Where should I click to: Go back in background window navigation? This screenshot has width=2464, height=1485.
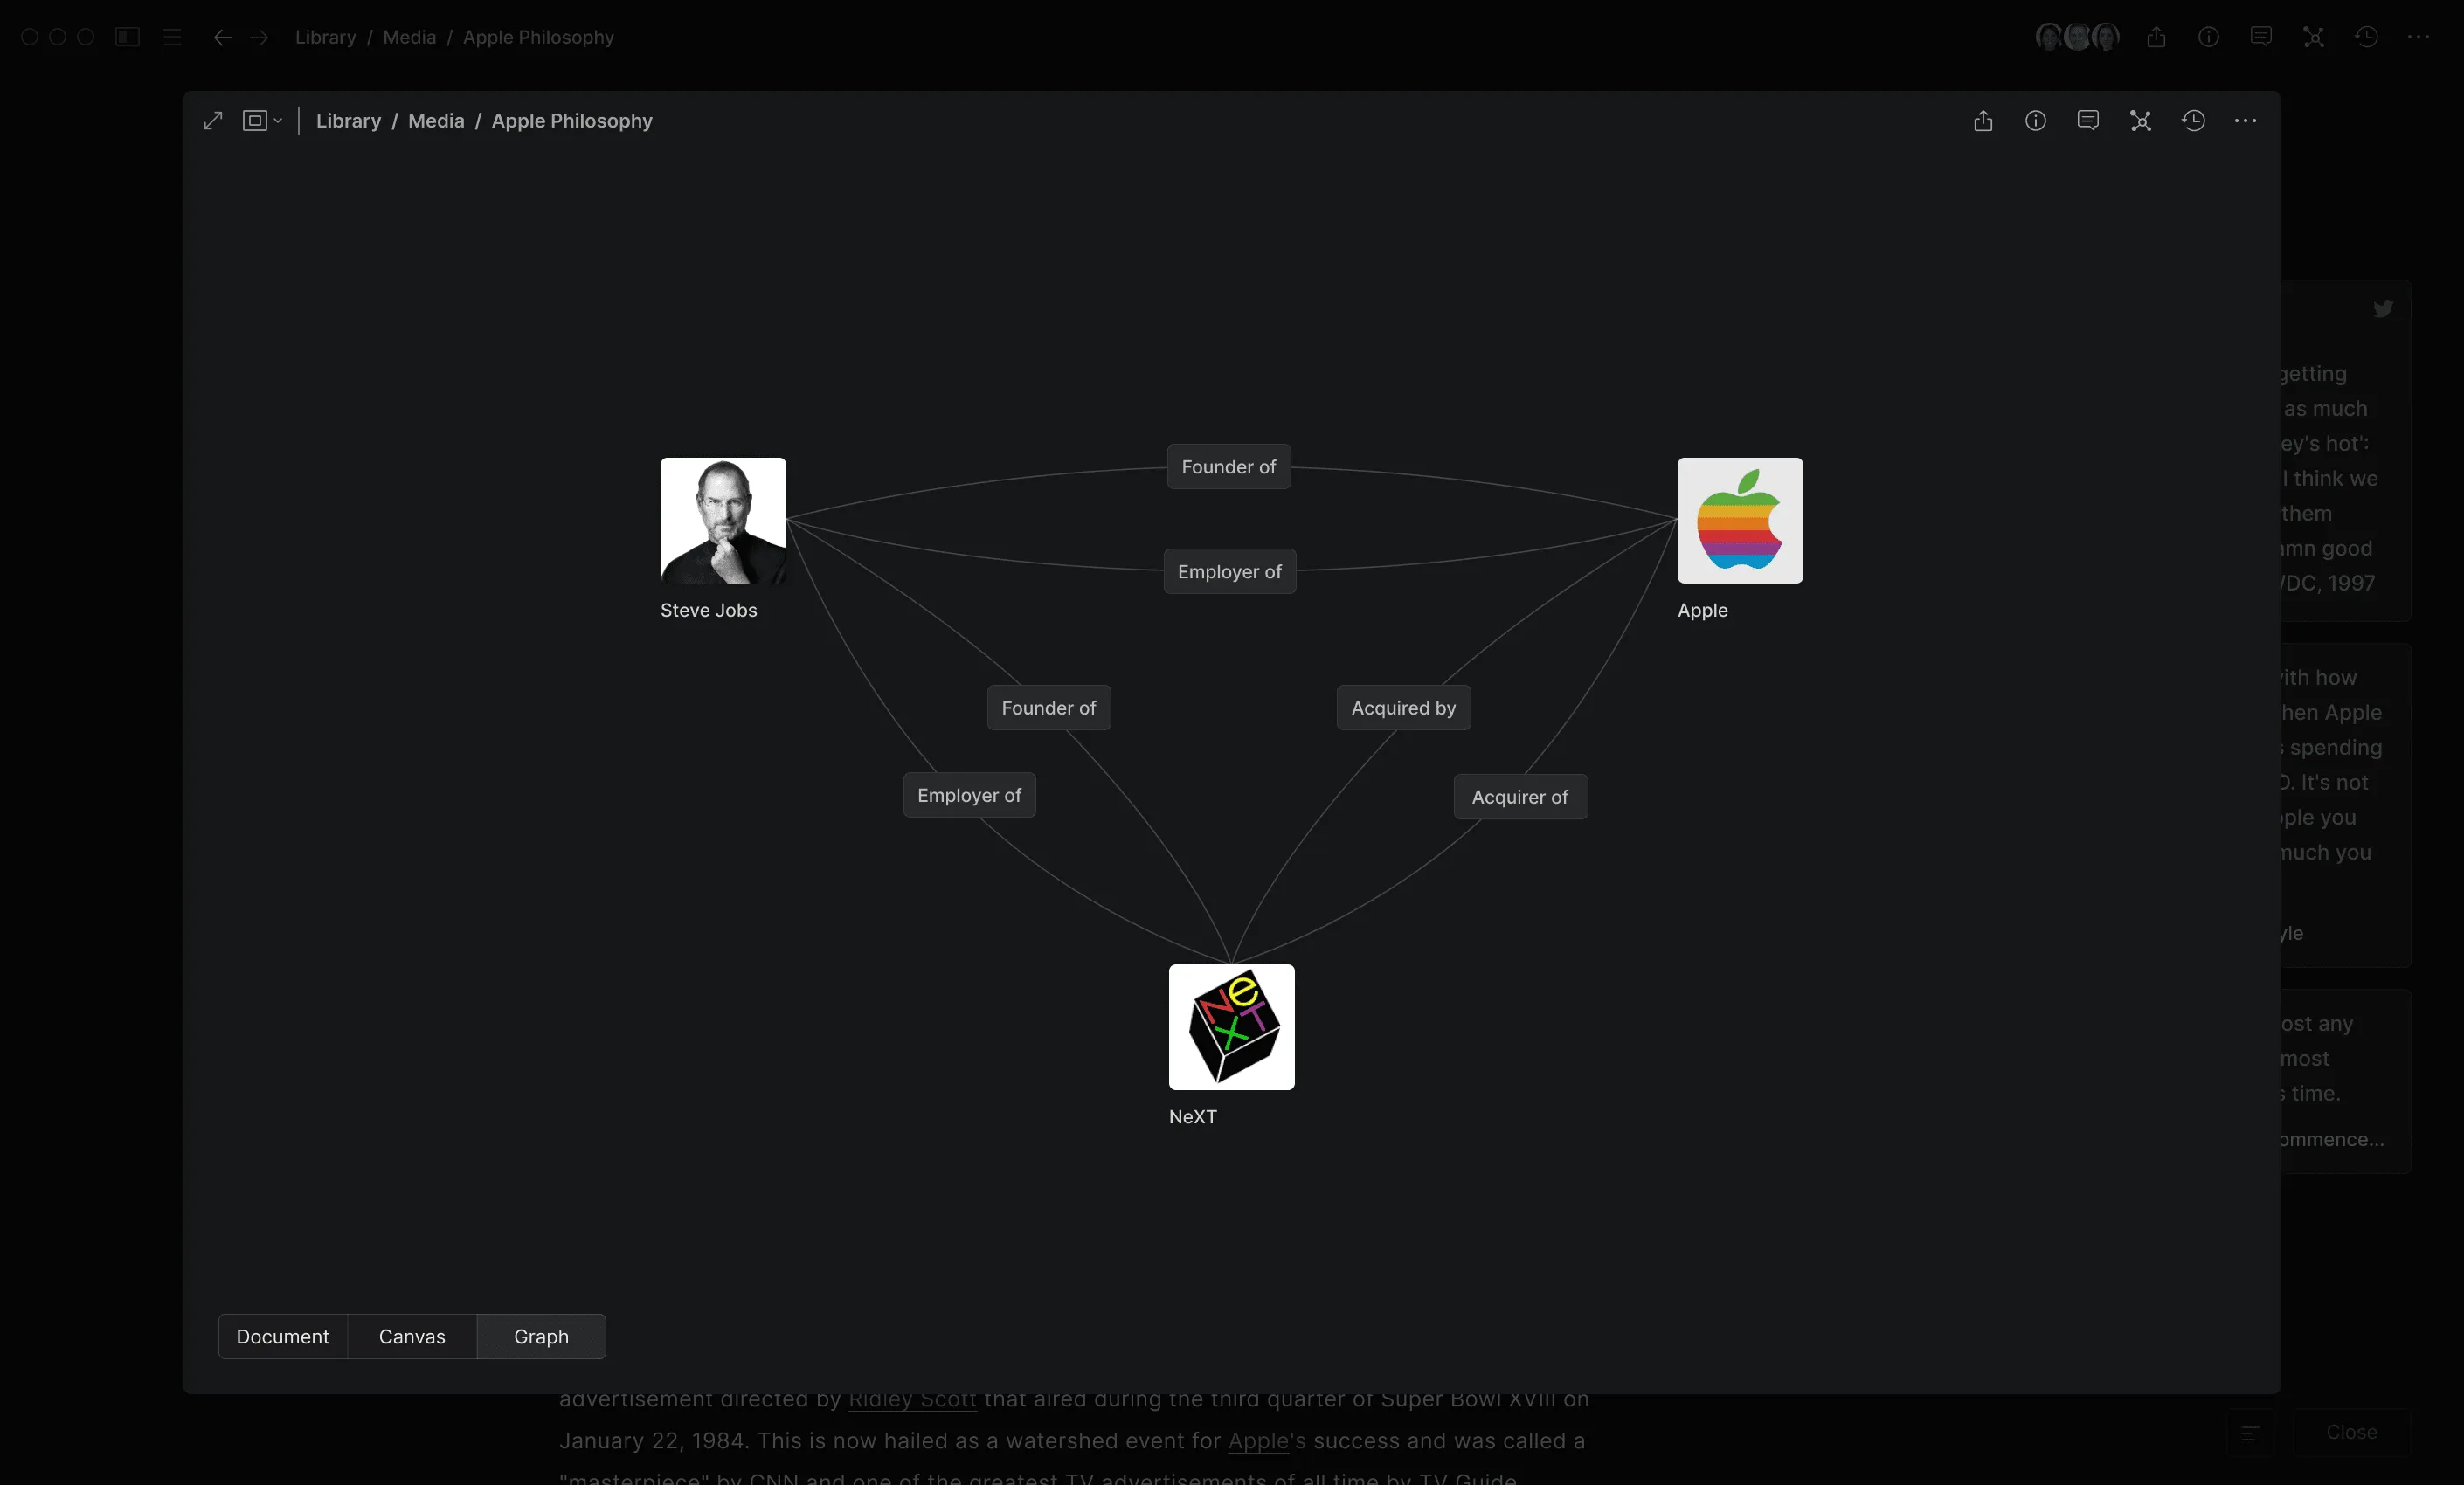click(x=222, y=37)
